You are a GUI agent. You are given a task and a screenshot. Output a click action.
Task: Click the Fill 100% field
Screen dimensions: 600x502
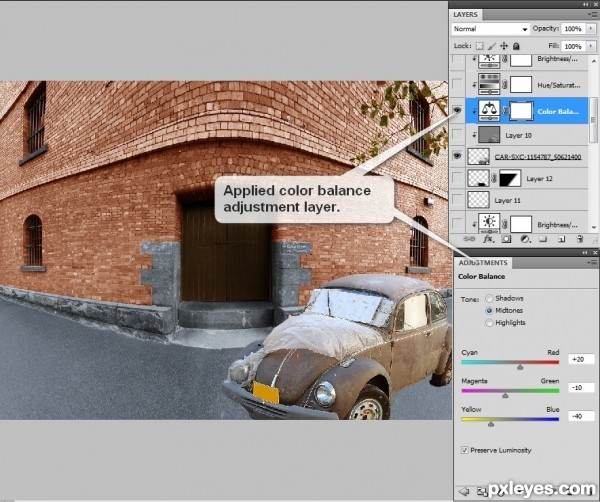(574, 46)
